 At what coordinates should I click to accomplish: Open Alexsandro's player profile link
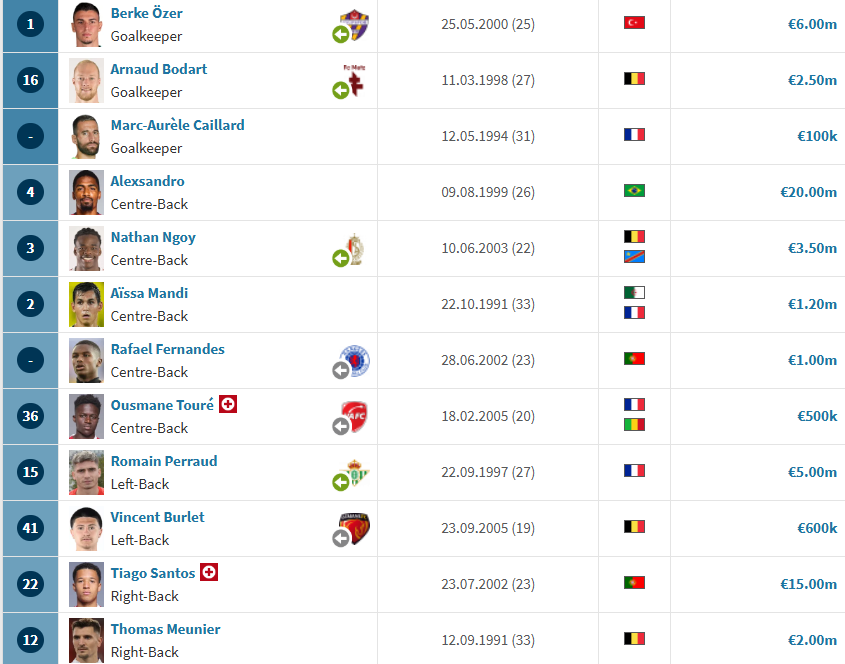(x=148, y=181)
